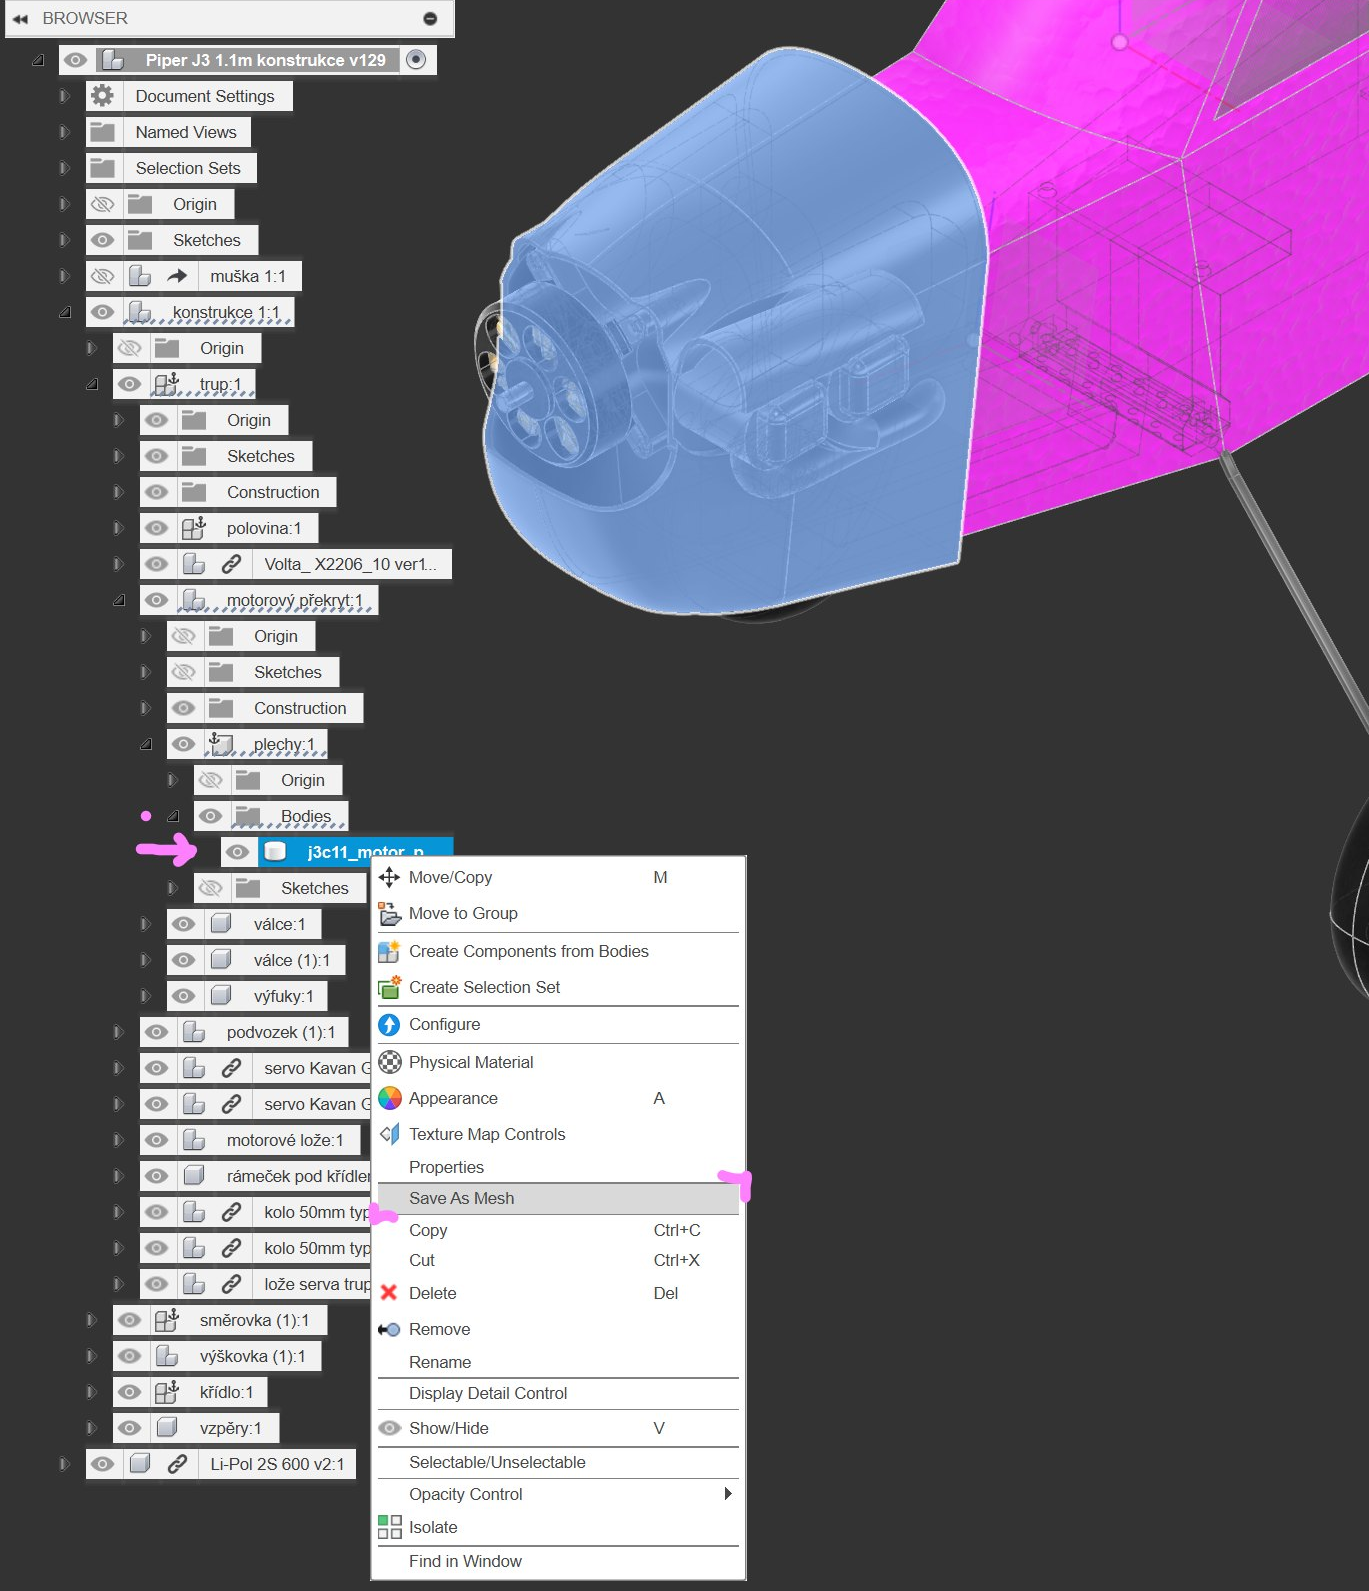Hide the j3c11_motor body visibility eye
Screen dimensions: 1369x1591
click(x=237, y=852)
